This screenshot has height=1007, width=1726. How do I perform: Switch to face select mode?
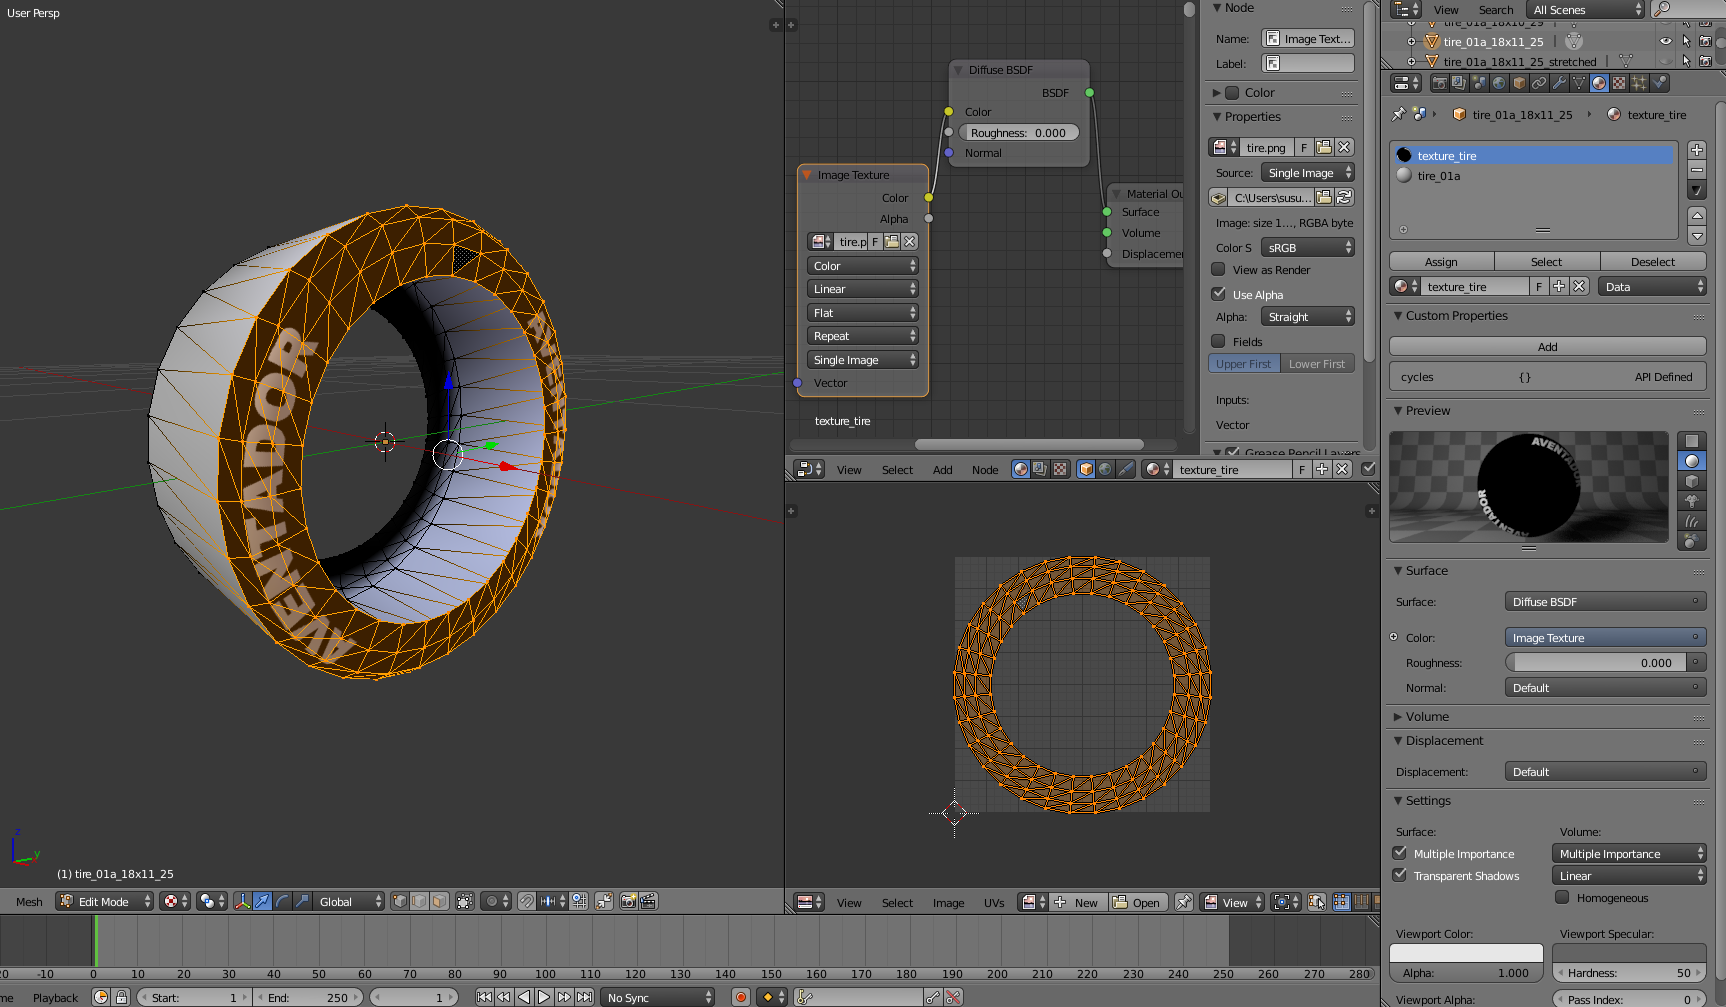(x=440, y=901)
